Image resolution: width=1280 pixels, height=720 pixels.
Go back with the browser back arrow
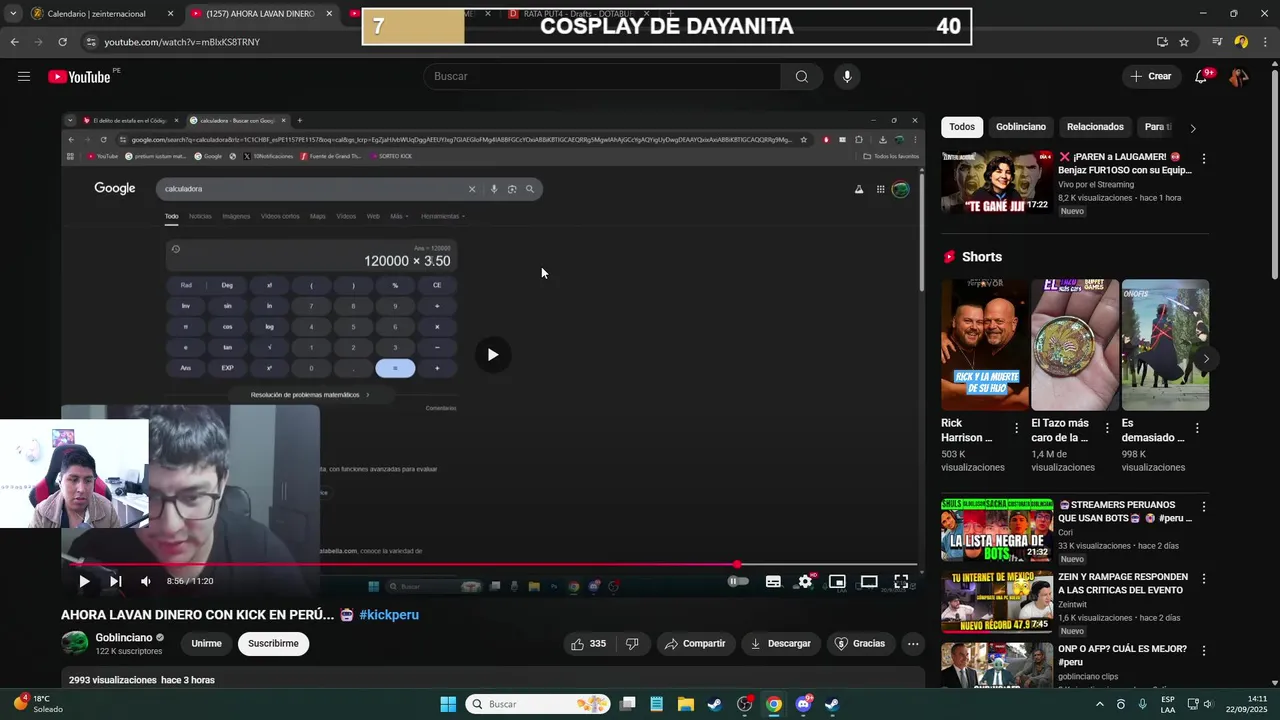click(14, 42)
